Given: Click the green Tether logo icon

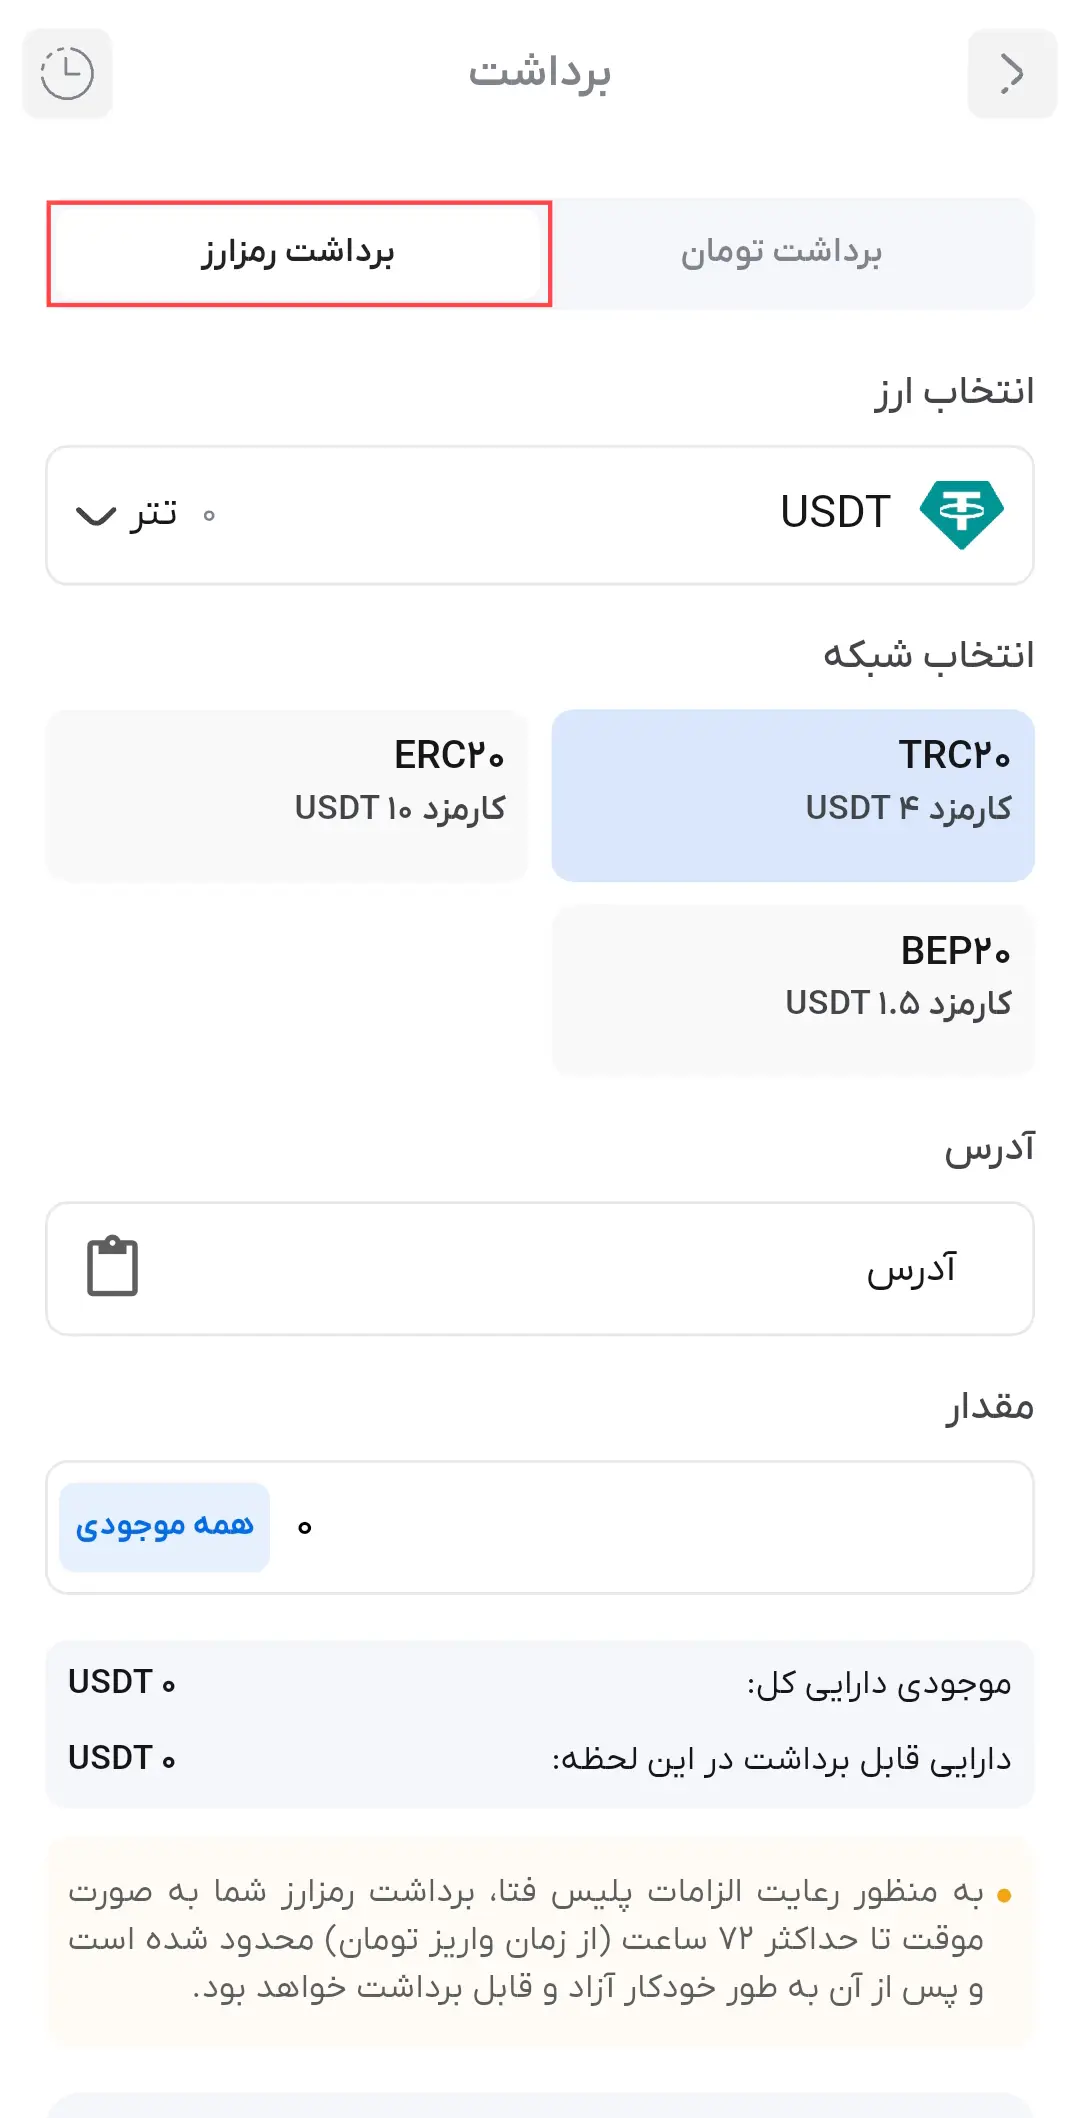Looking at the screenshot, I should [961, 514].
